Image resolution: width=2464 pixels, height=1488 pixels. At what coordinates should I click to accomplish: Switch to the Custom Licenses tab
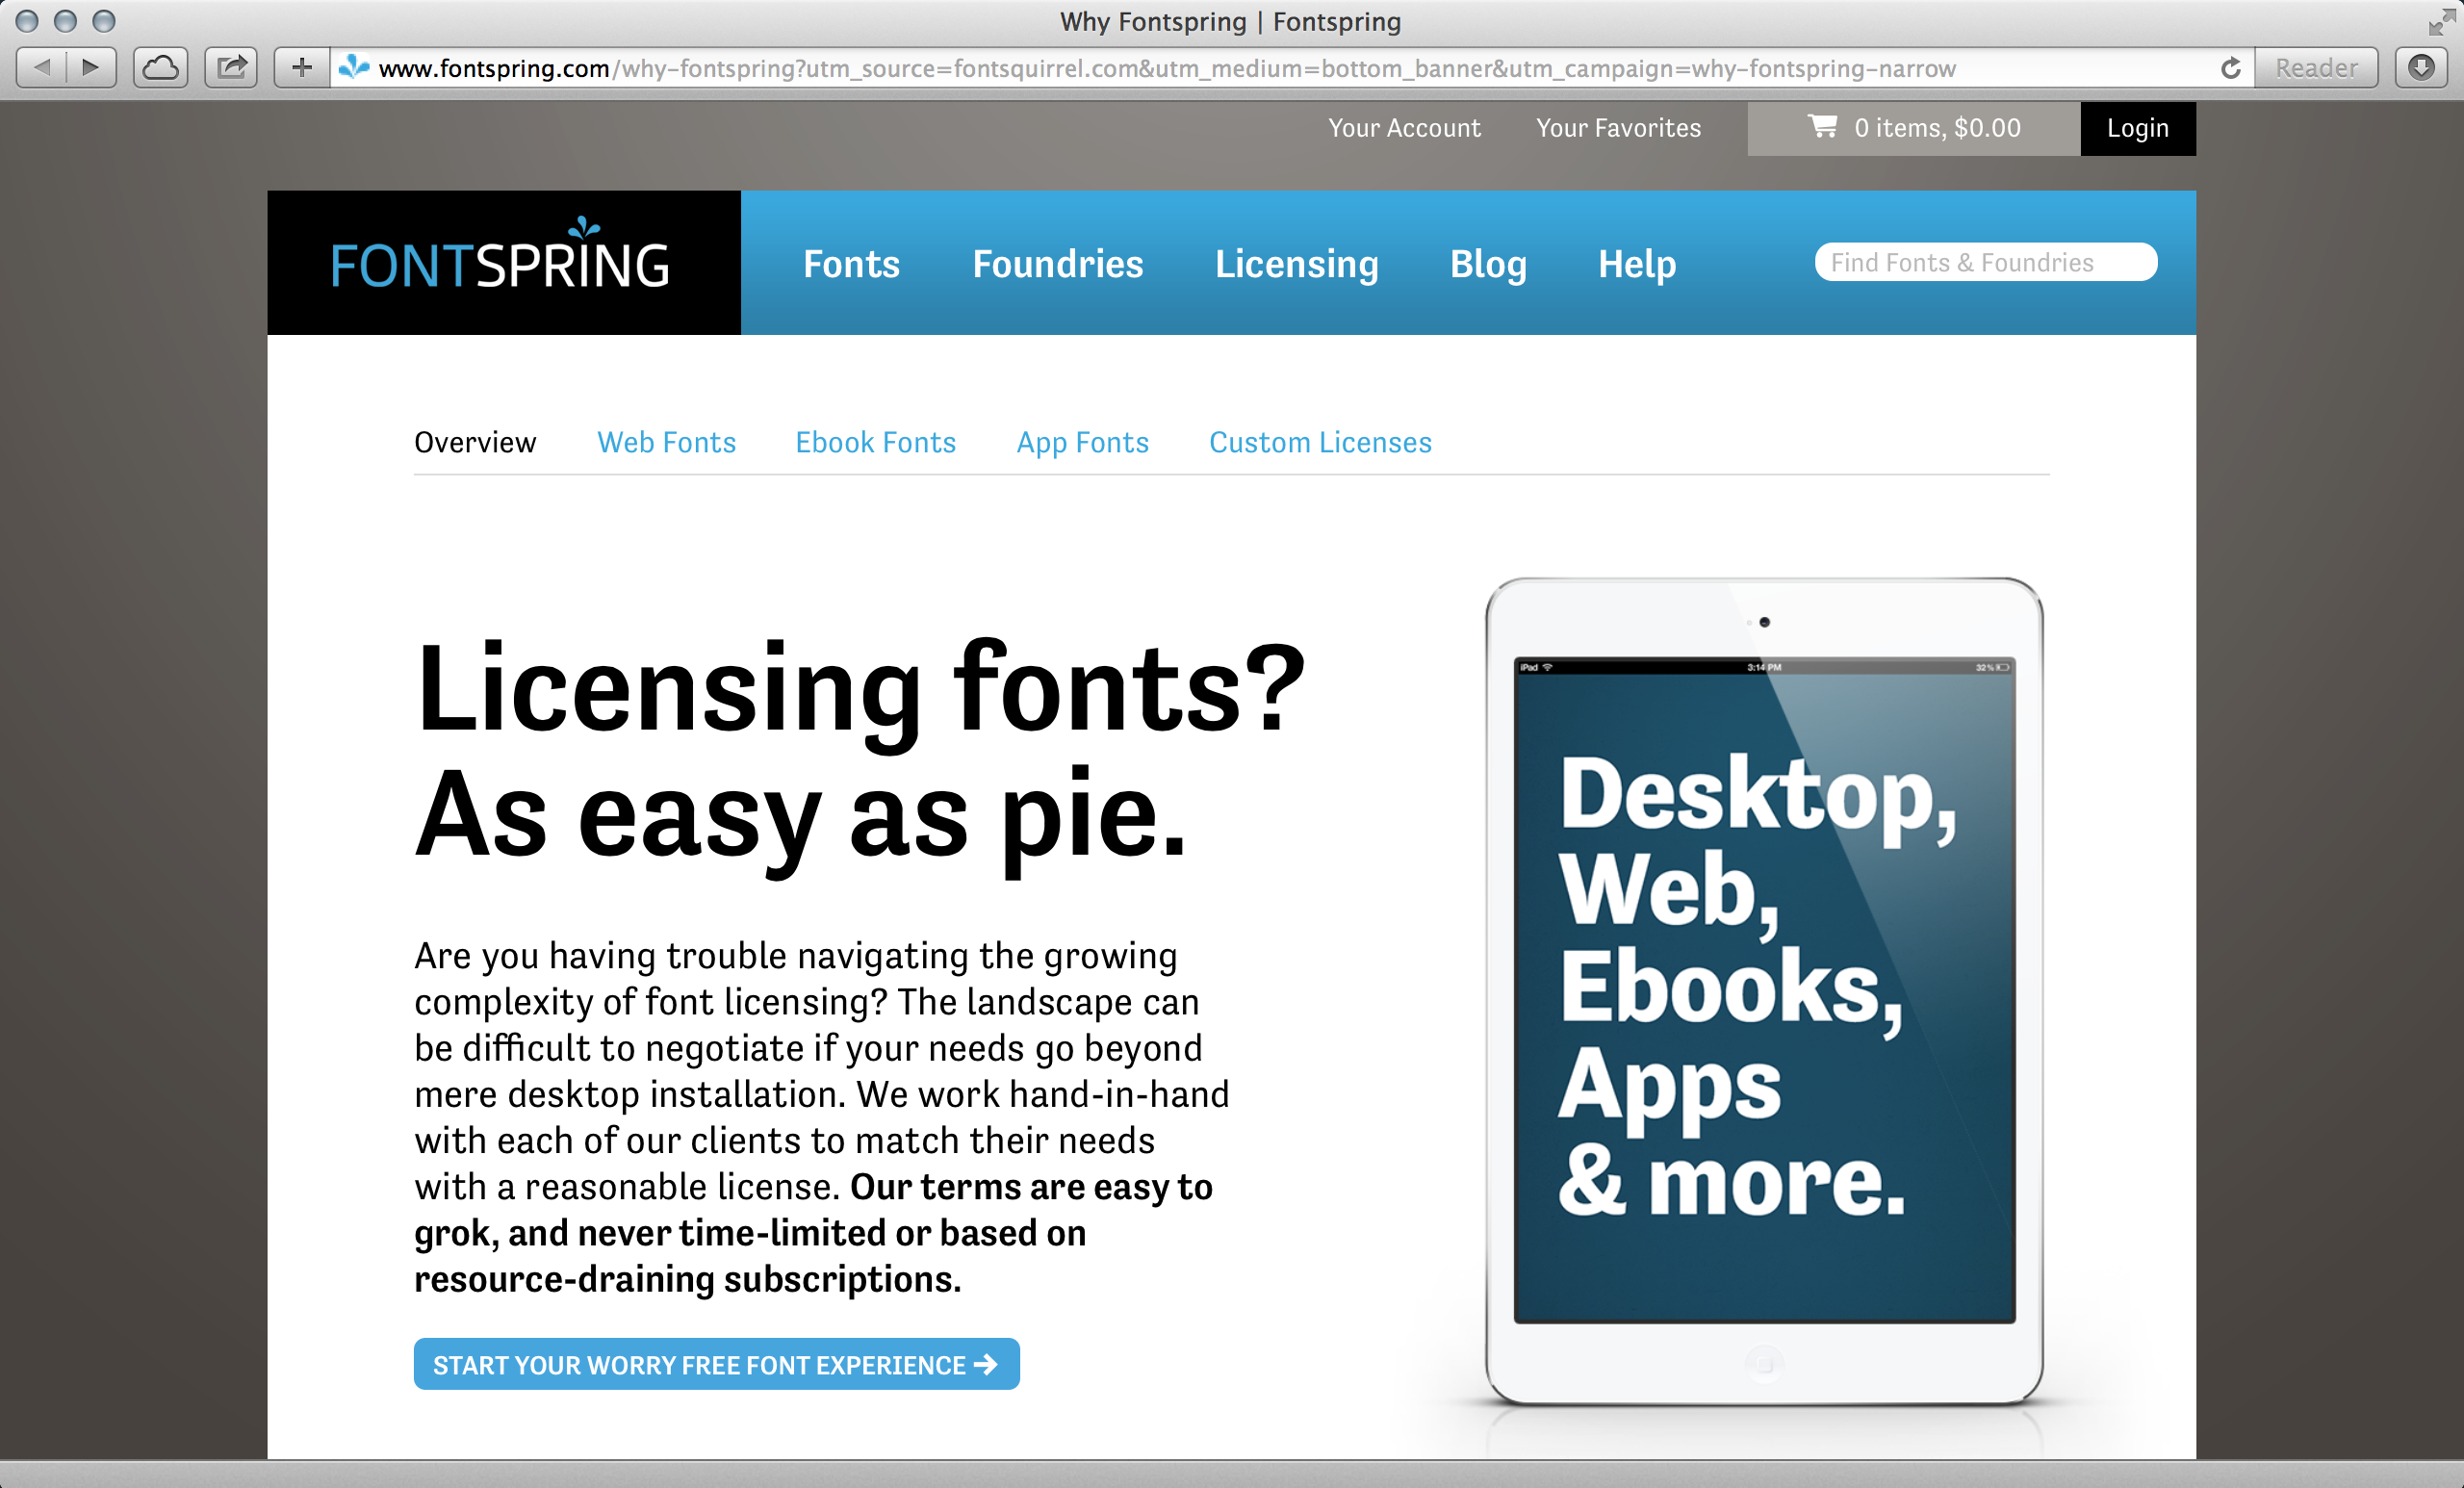point(1320,442)
